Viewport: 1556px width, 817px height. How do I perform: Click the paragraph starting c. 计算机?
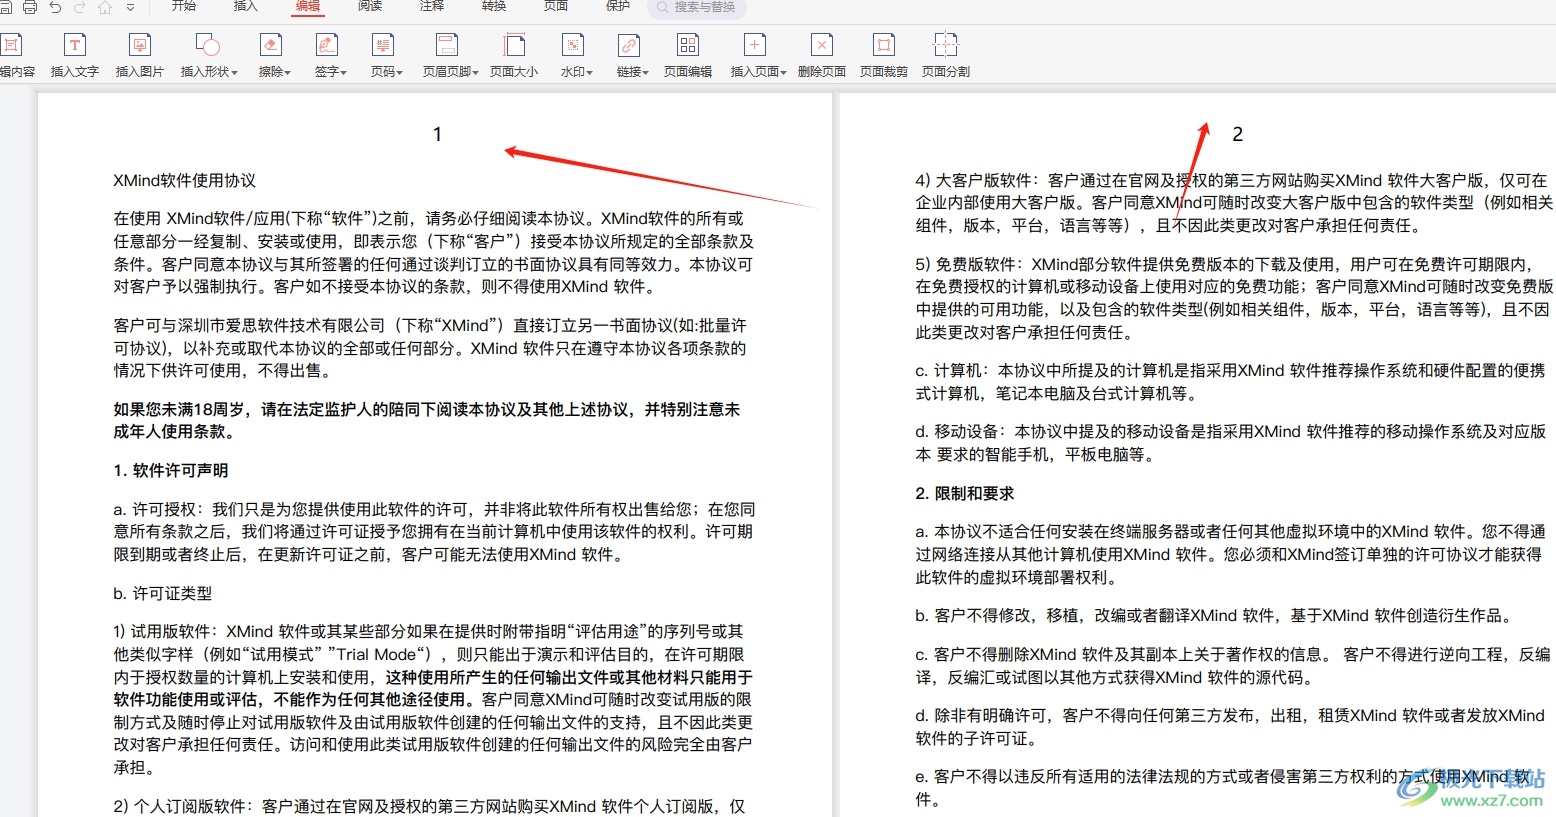point(1230,382)
